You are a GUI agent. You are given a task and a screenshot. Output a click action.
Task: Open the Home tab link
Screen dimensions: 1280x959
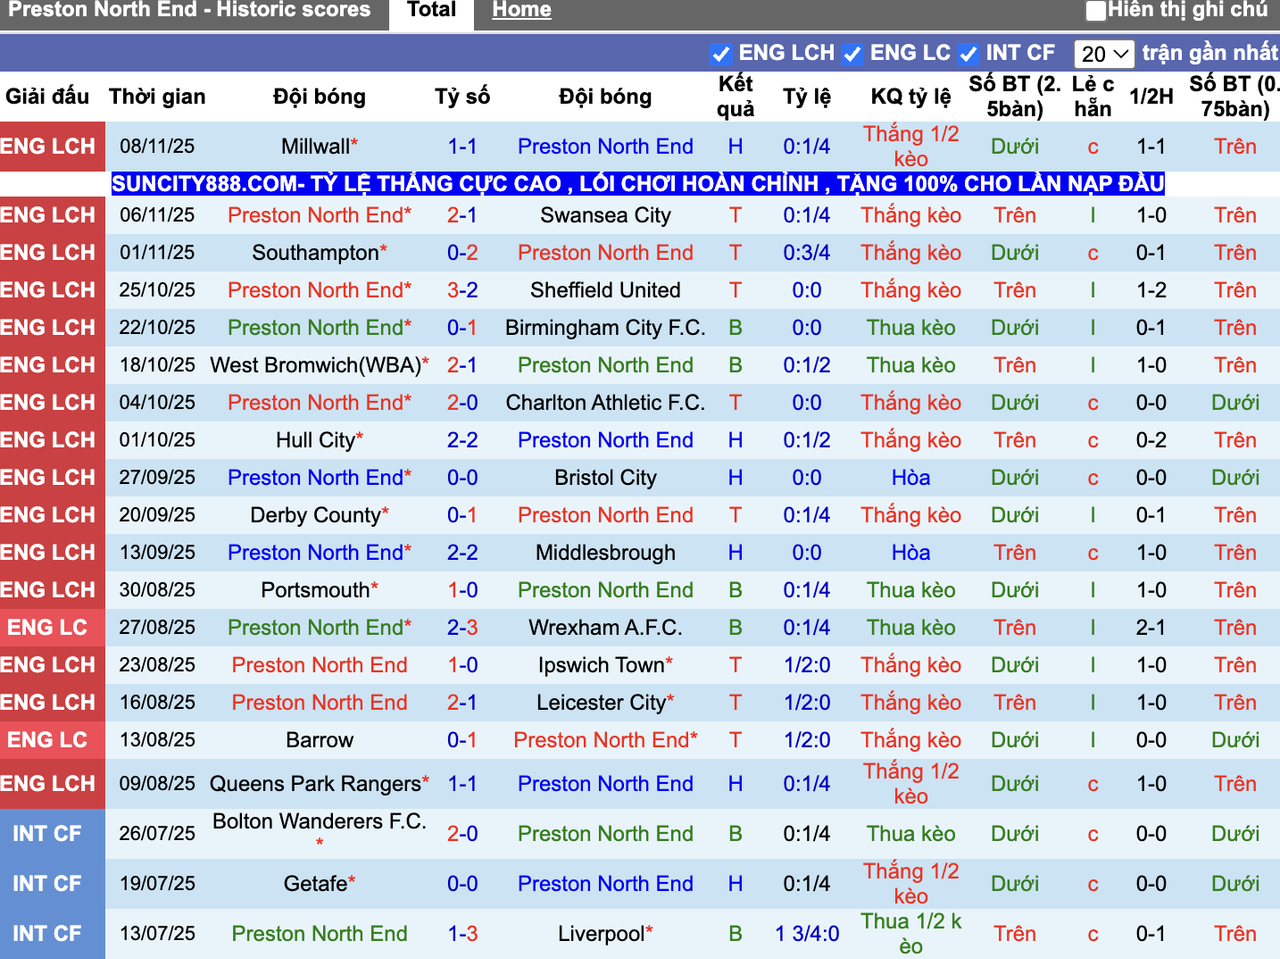[521, 11]
